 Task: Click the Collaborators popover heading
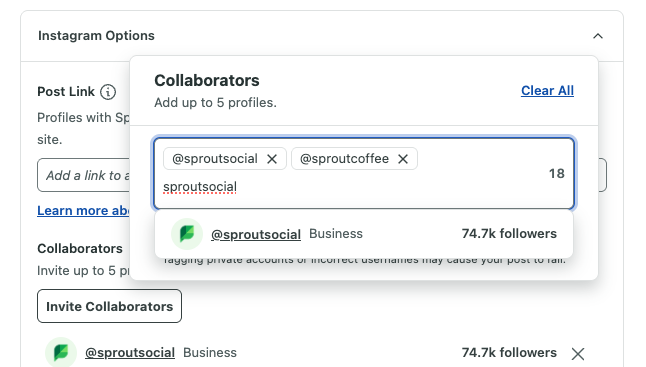pos(207,80)
